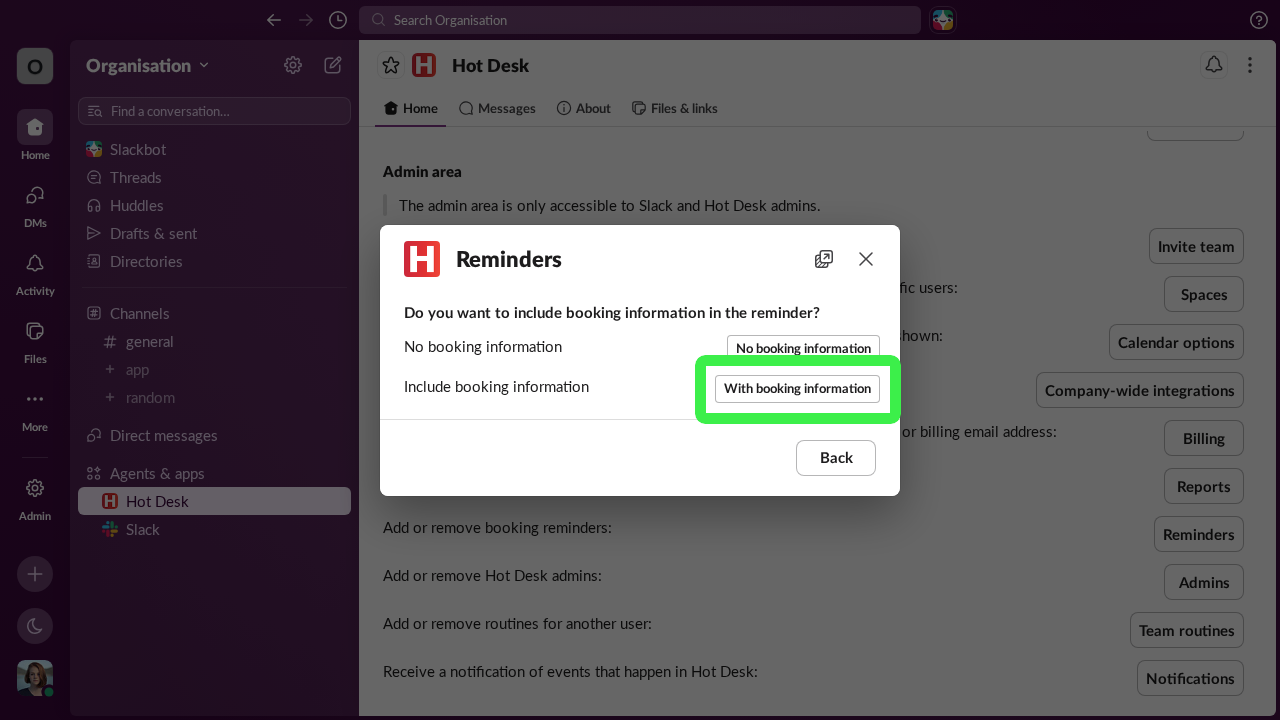Click the Hot Desk logo in the header

click(x=424, y=65)
